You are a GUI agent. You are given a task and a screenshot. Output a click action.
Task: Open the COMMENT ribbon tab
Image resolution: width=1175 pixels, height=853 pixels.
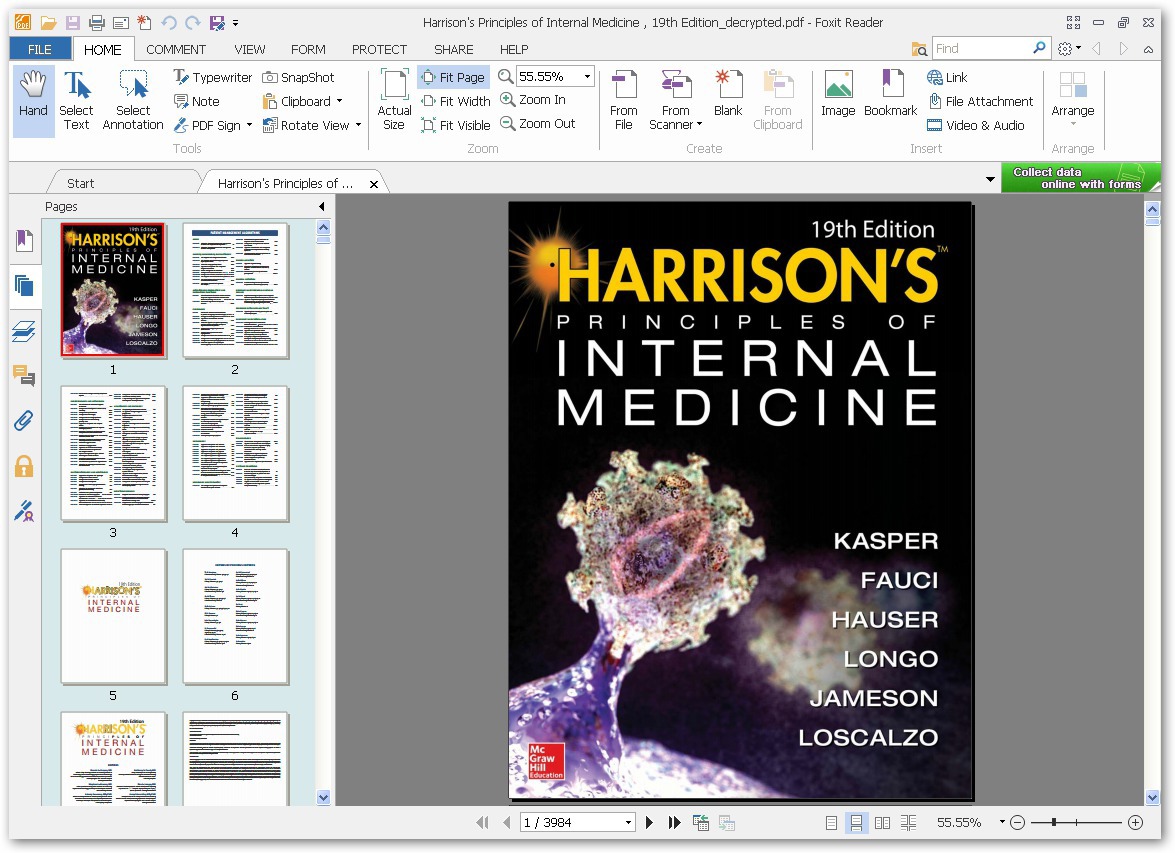(176, 49)
